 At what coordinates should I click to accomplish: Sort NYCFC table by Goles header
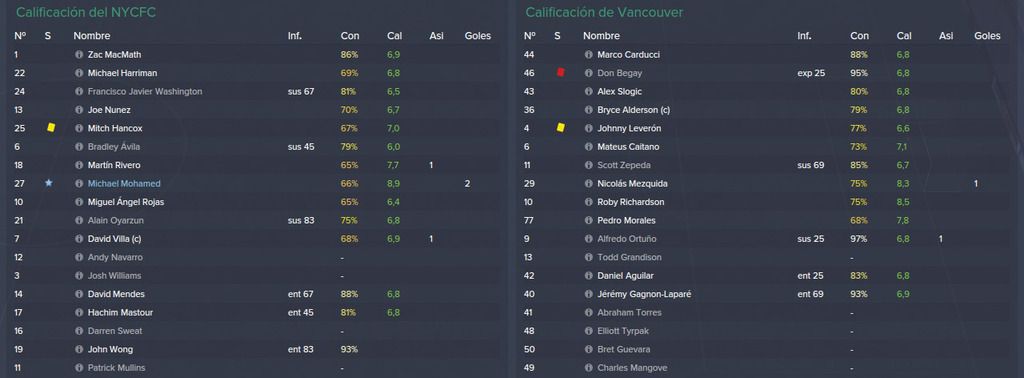477,36
